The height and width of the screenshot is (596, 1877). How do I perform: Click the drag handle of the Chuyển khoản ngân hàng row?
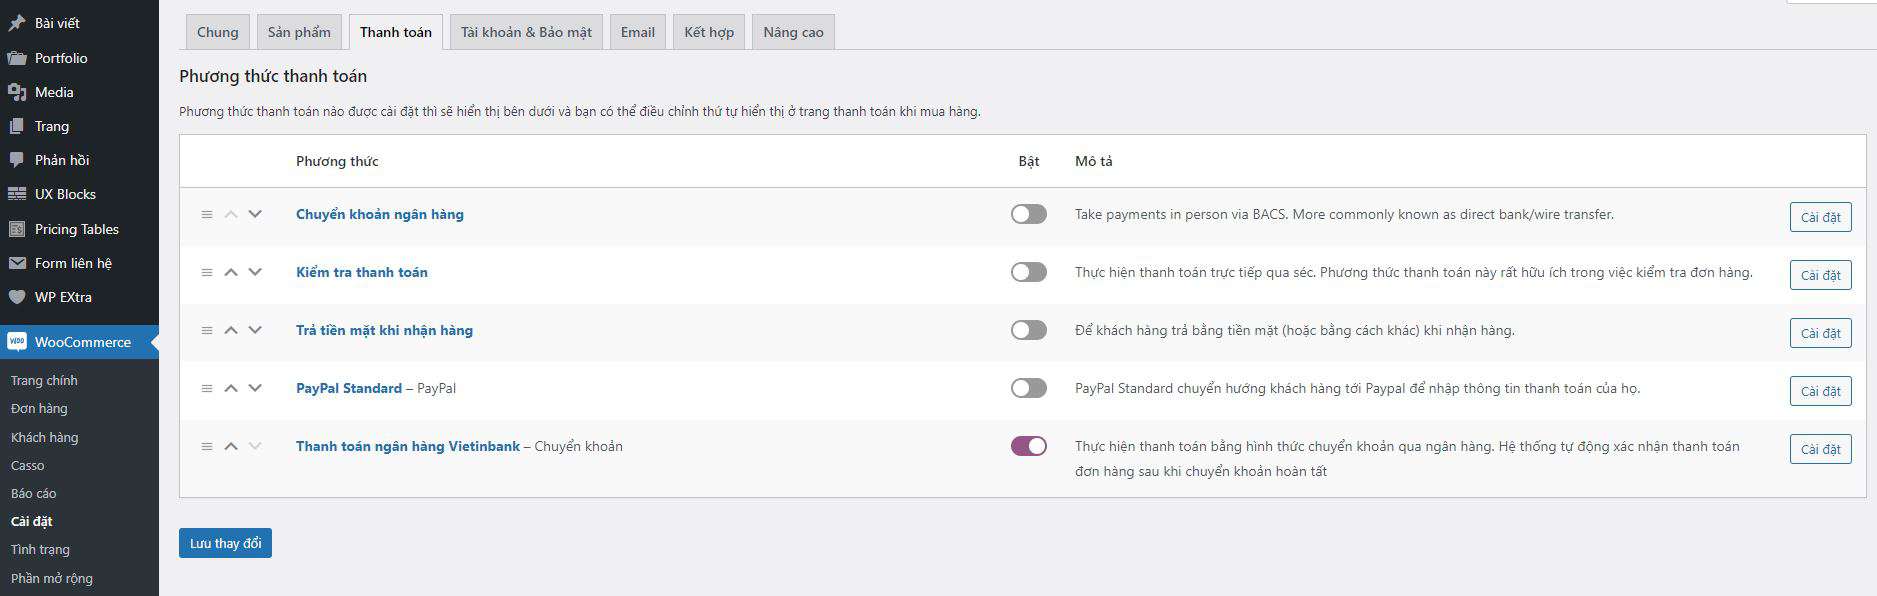click(x=207, y=214)
